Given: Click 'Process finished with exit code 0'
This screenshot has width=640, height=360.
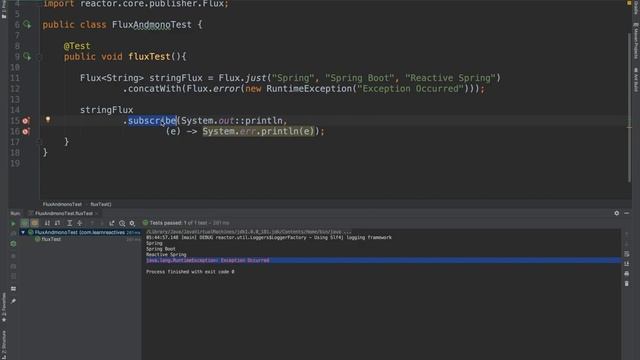Looking at the screenshot, I should pos(190,271).
